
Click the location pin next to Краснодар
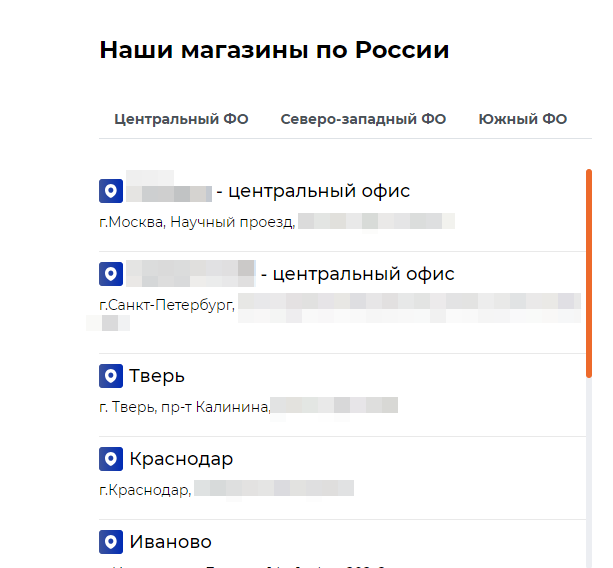pos(111,459)
